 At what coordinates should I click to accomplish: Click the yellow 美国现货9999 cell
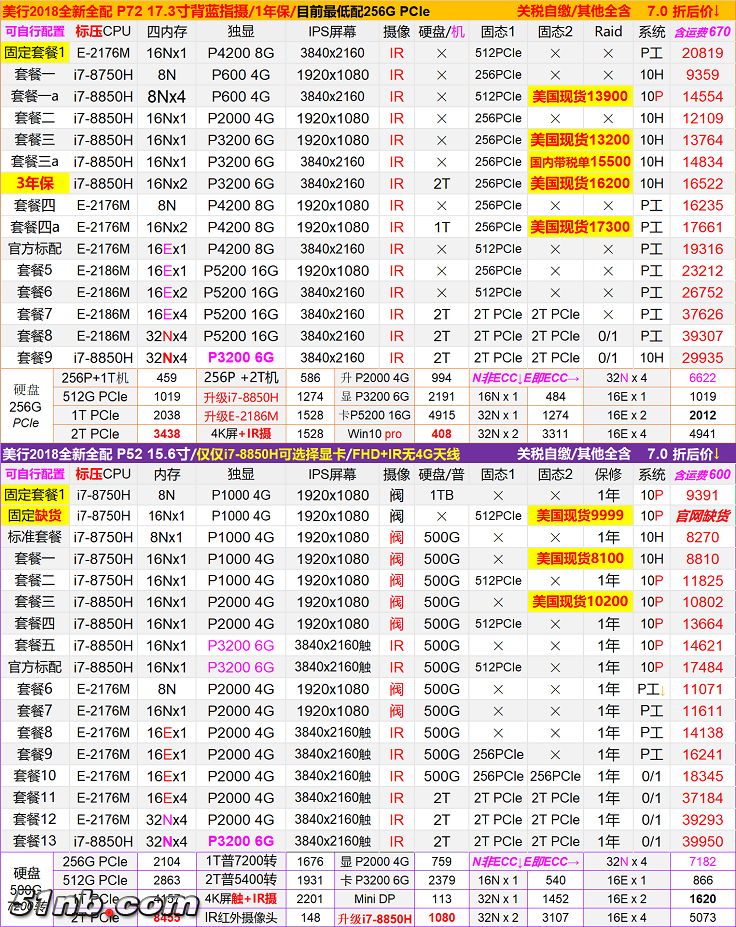580,516
